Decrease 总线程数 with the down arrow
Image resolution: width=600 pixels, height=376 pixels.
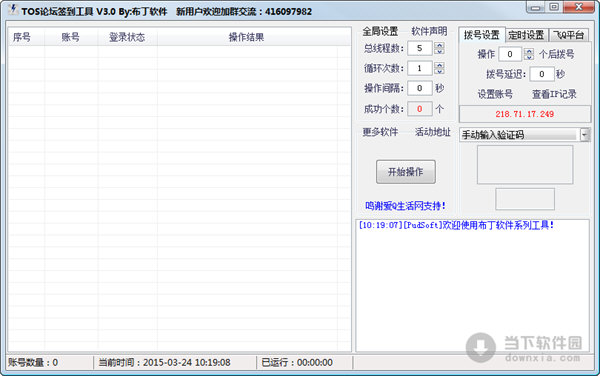(x=439, y=51)
